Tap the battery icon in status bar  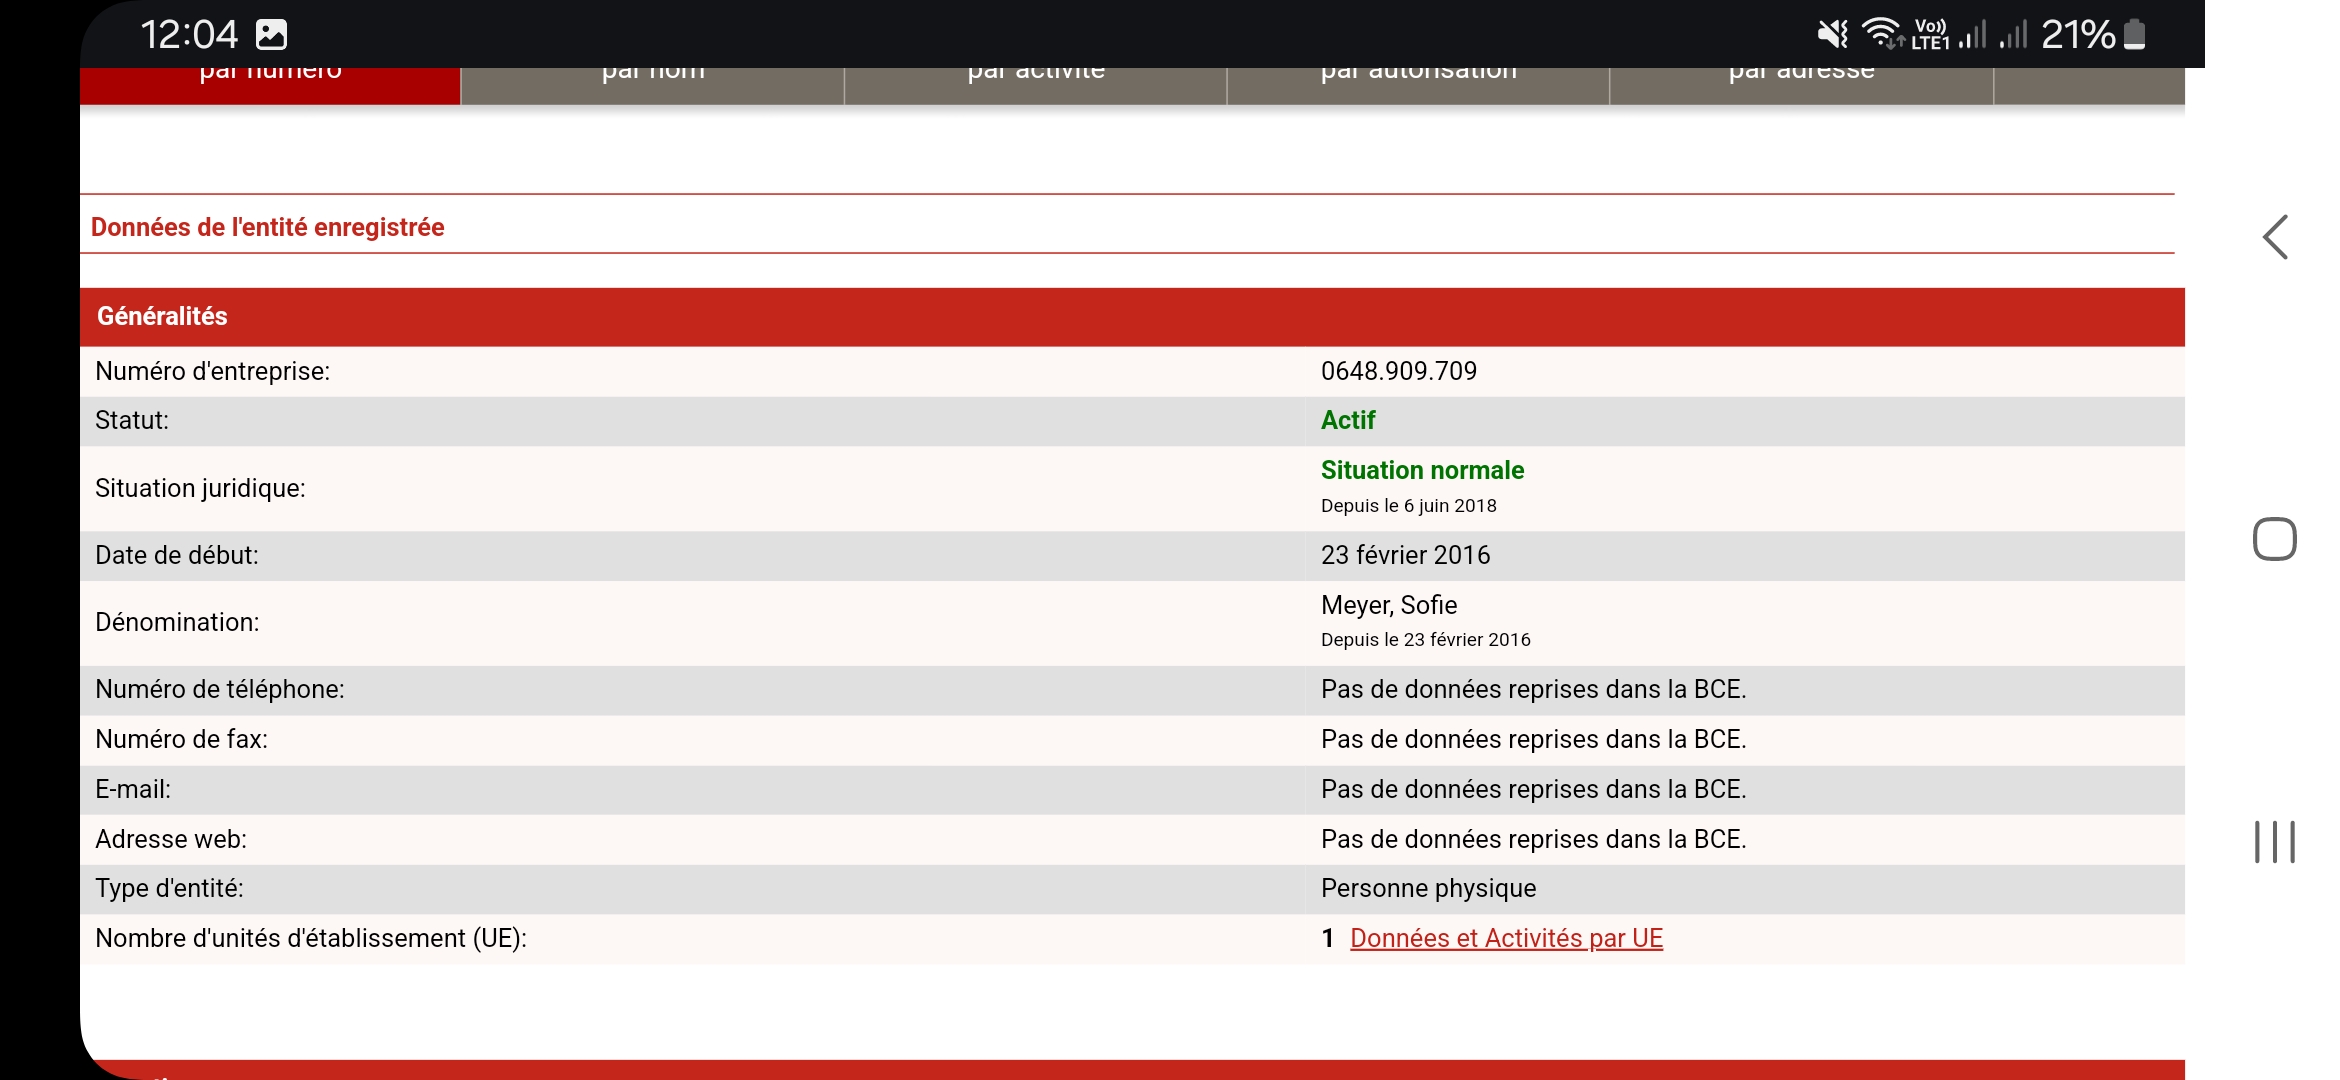pos(2134,35)
